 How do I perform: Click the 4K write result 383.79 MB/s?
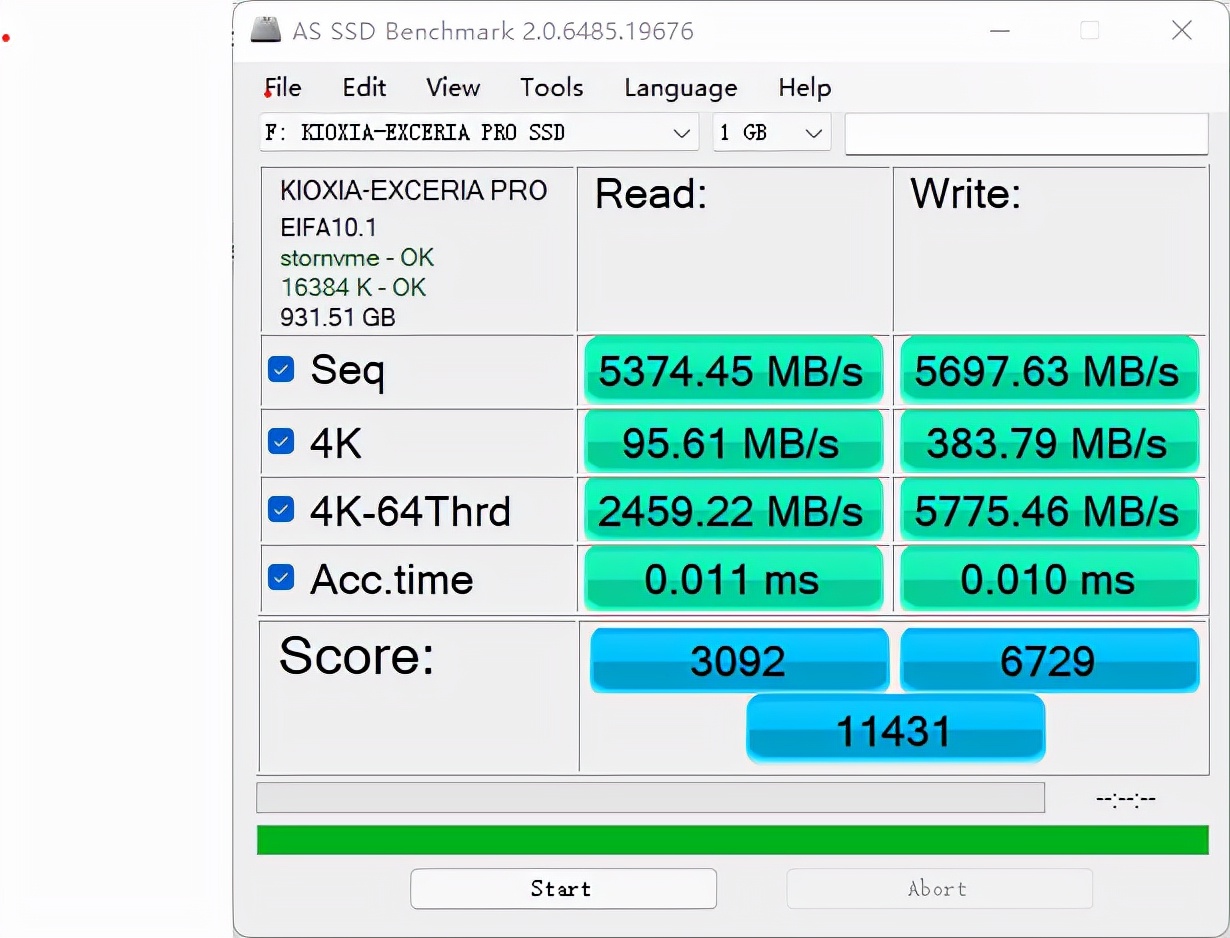point(1048,442)
